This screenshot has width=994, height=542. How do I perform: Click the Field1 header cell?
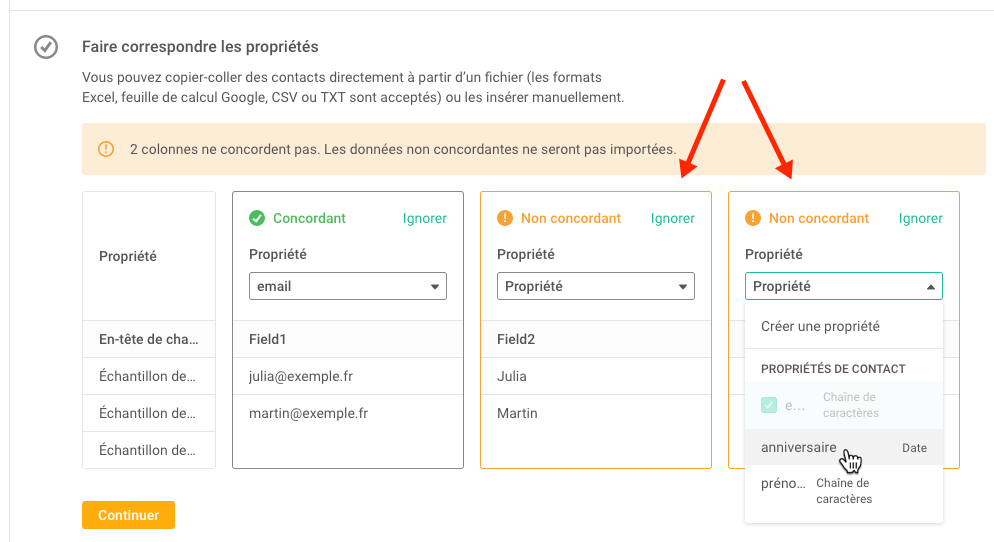point(347,339)
